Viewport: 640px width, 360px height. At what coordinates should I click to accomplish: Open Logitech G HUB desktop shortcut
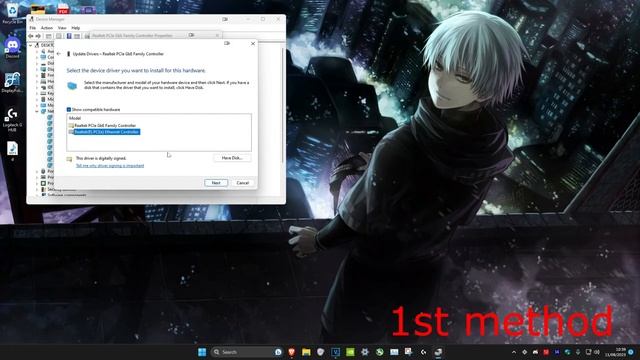(12, 119)
